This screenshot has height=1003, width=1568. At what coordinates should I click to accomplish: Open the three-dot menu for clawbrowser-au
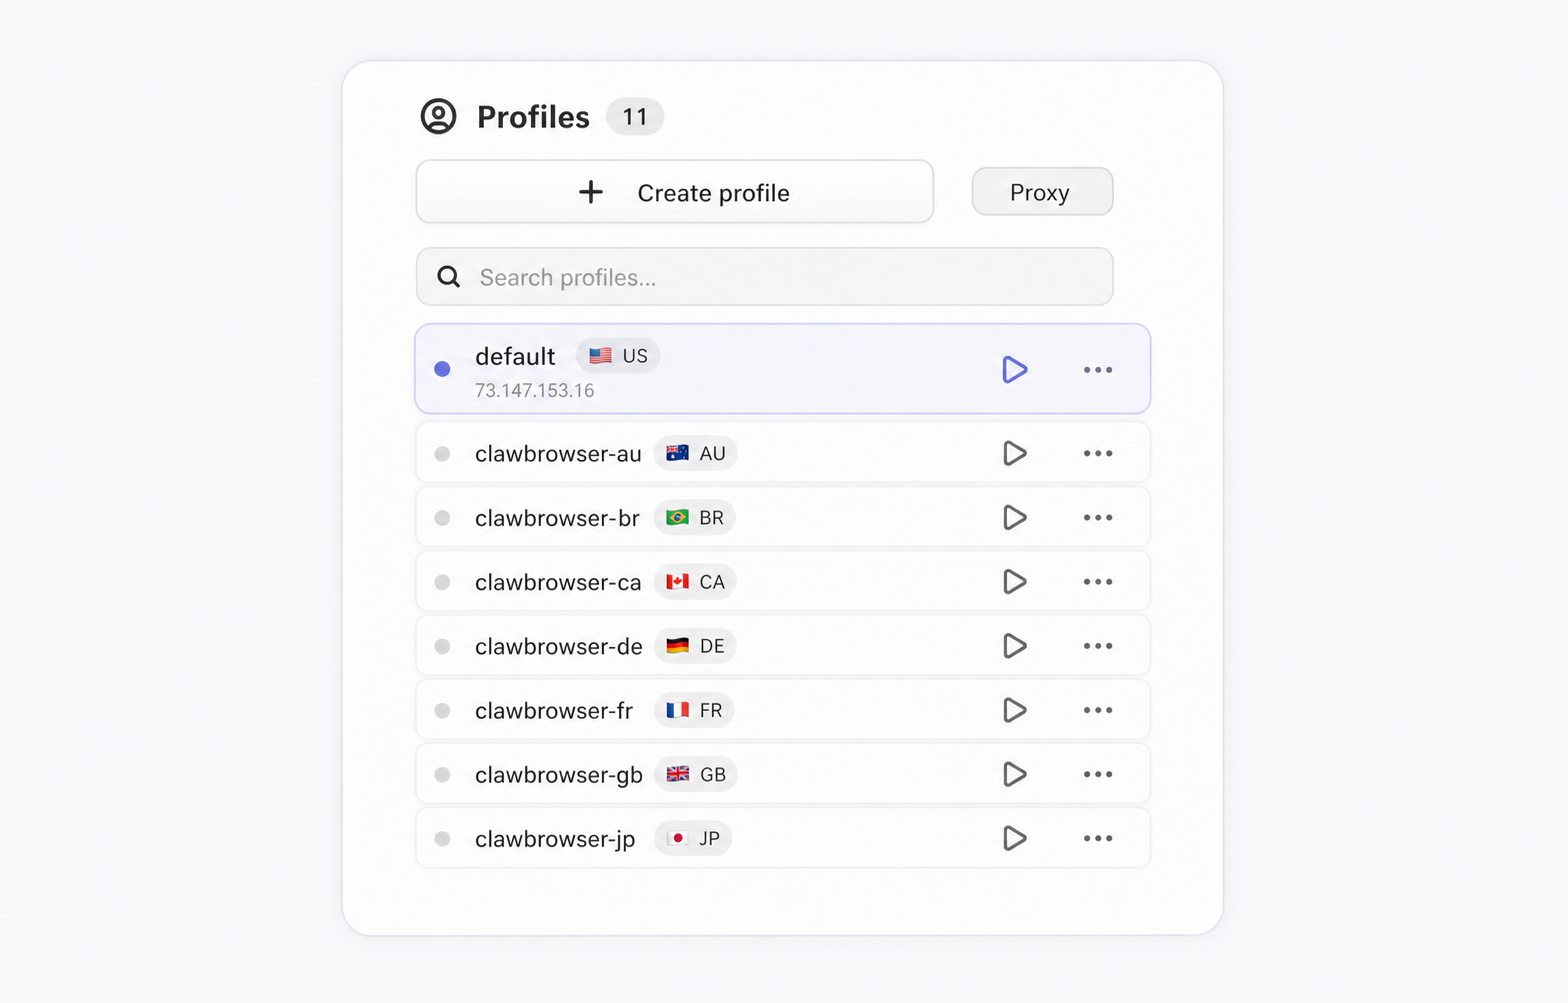point(1098,453)
